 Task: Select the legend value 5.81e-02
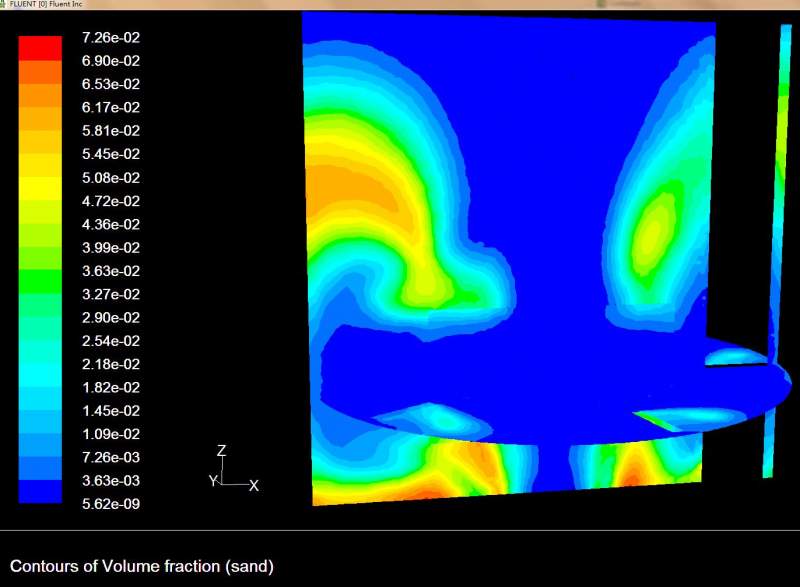pyautogui.click(x=111, y=131)
